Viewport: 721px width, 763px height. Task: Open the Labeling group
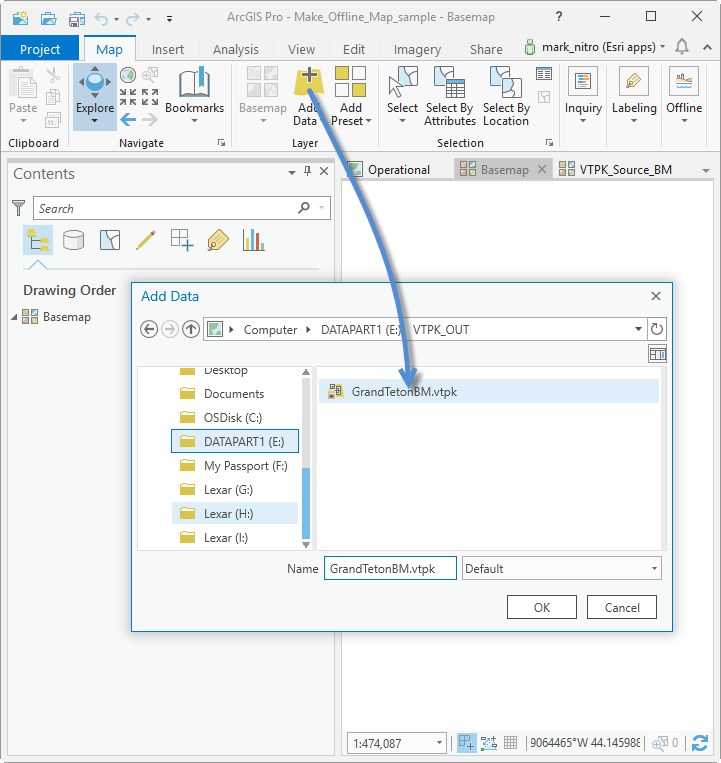(x=634, y=96)
